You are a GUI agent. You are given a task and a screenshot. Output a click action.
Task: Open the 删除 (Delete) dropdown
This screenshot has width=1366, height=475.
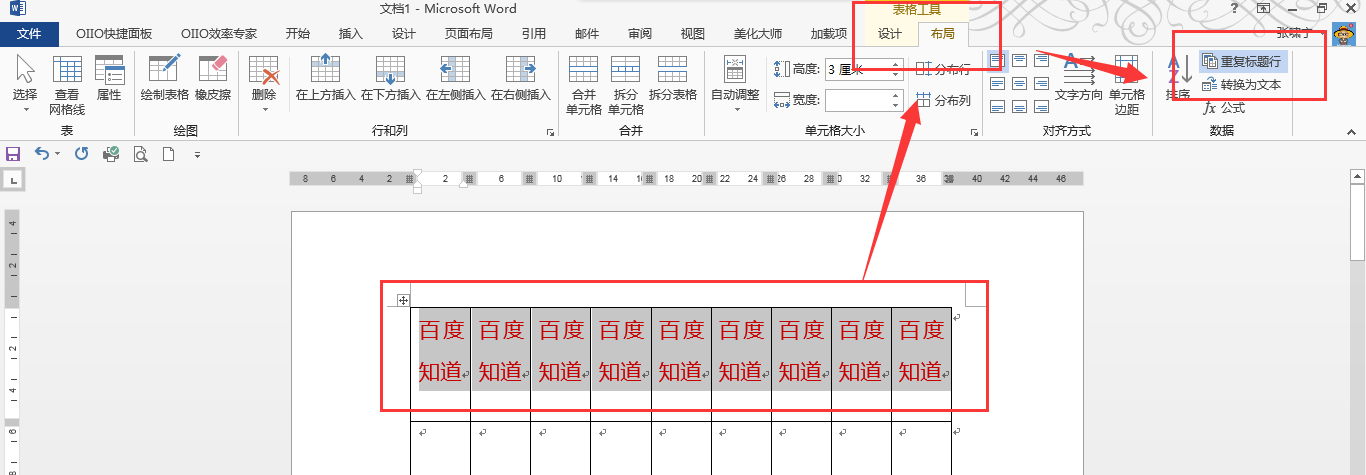(x=264, y=84)
